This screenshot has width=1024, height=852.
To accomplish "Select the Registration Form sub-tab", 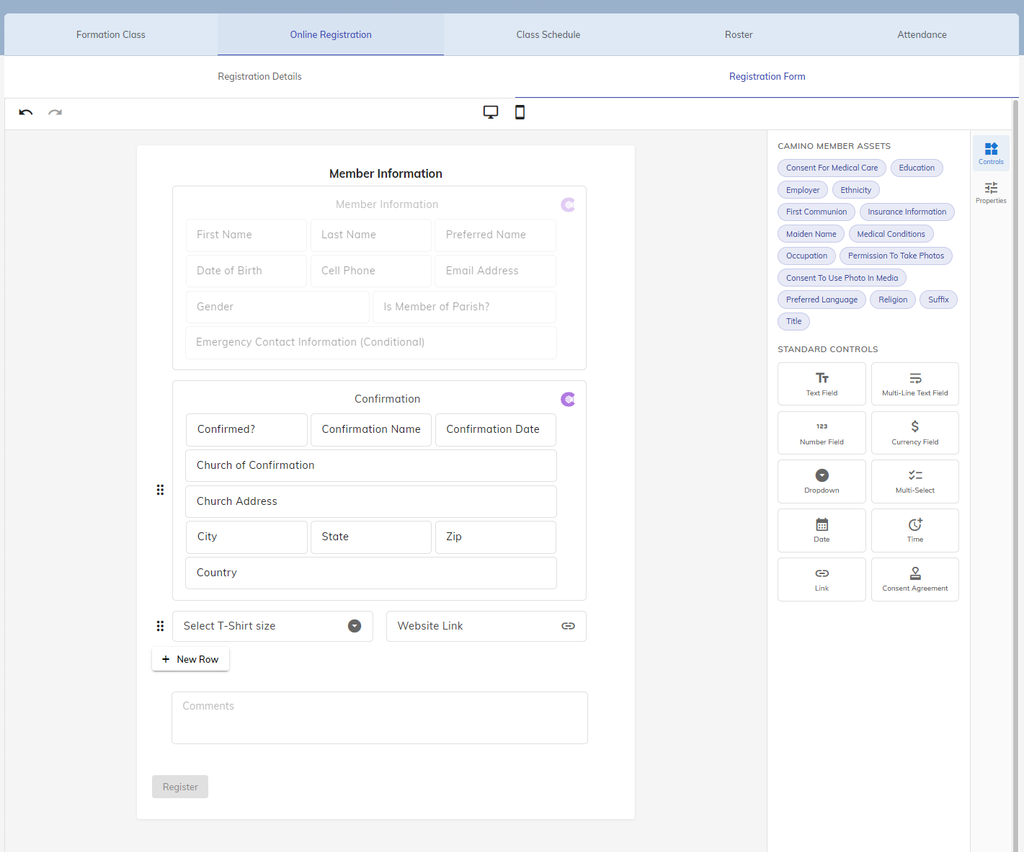I will click(x=767, y=76).
